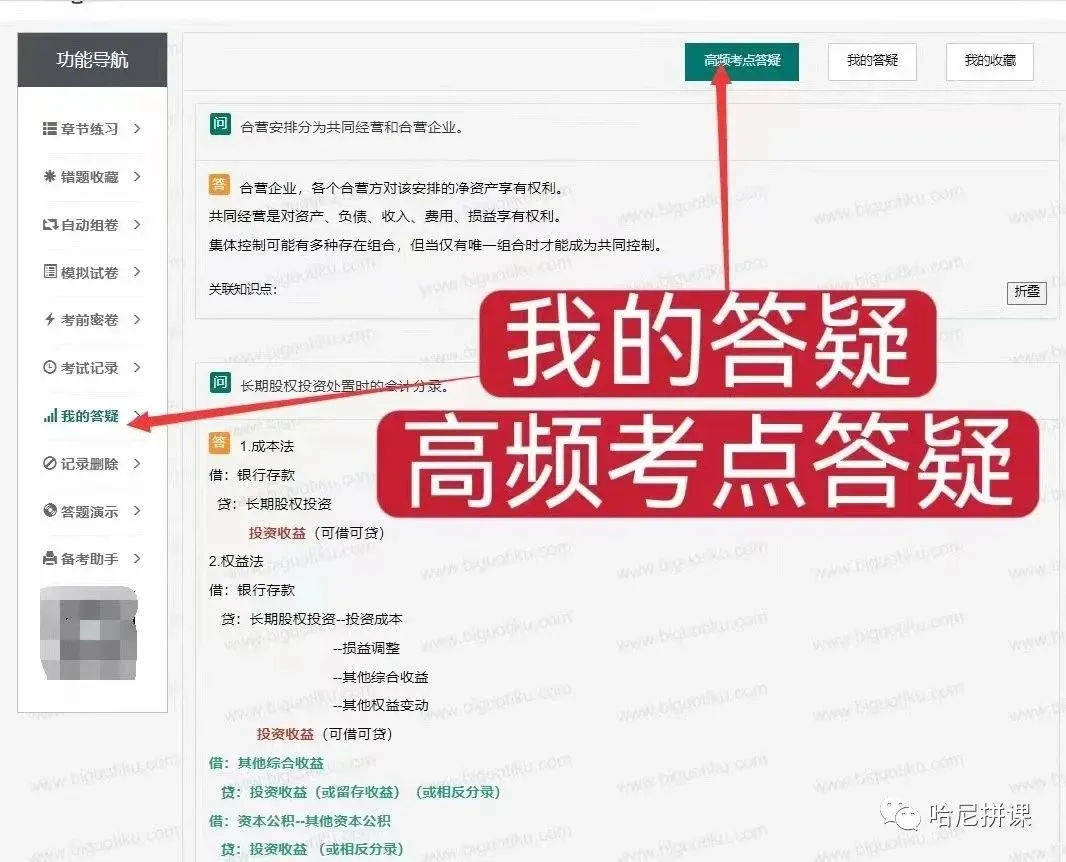Click the 考试记录 clock icon

[x=50, y=368]
